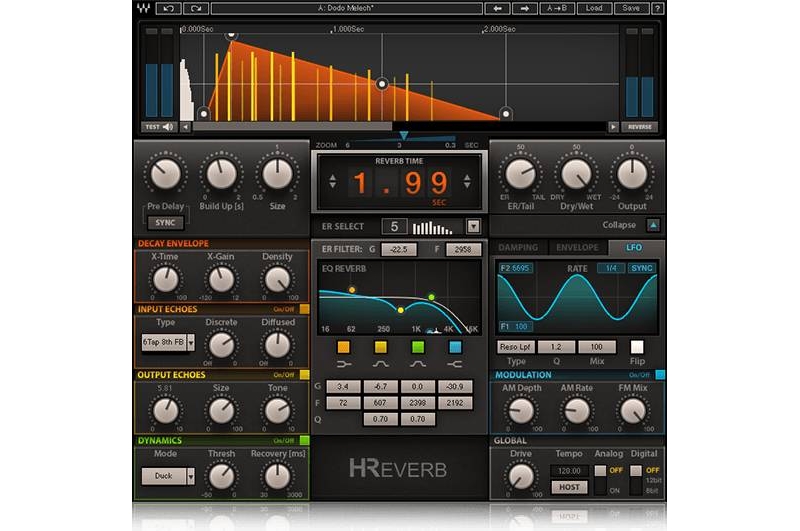Click the Zoom slider triangle handle
800x531 pixels.
click(x=404, y=136)
